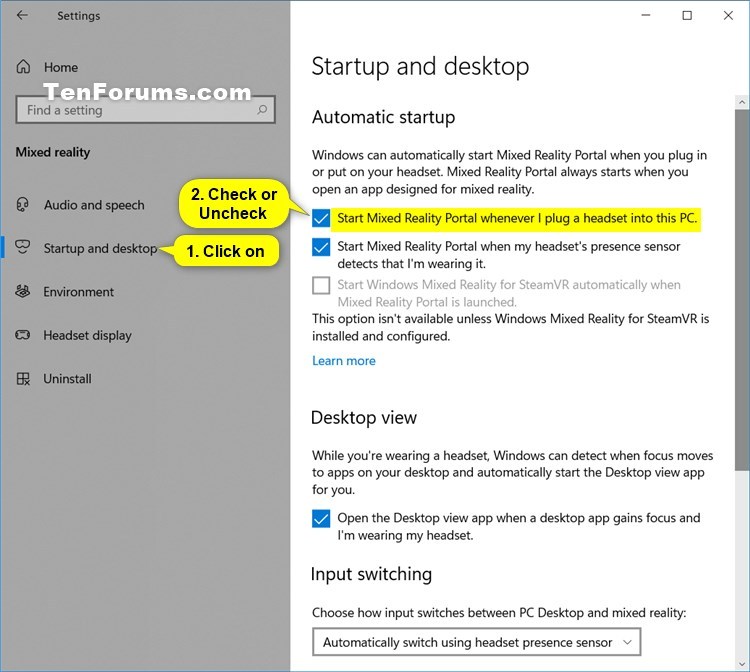Click the Environment icon
Screen dimensions: 750x672
pos(22,291)
